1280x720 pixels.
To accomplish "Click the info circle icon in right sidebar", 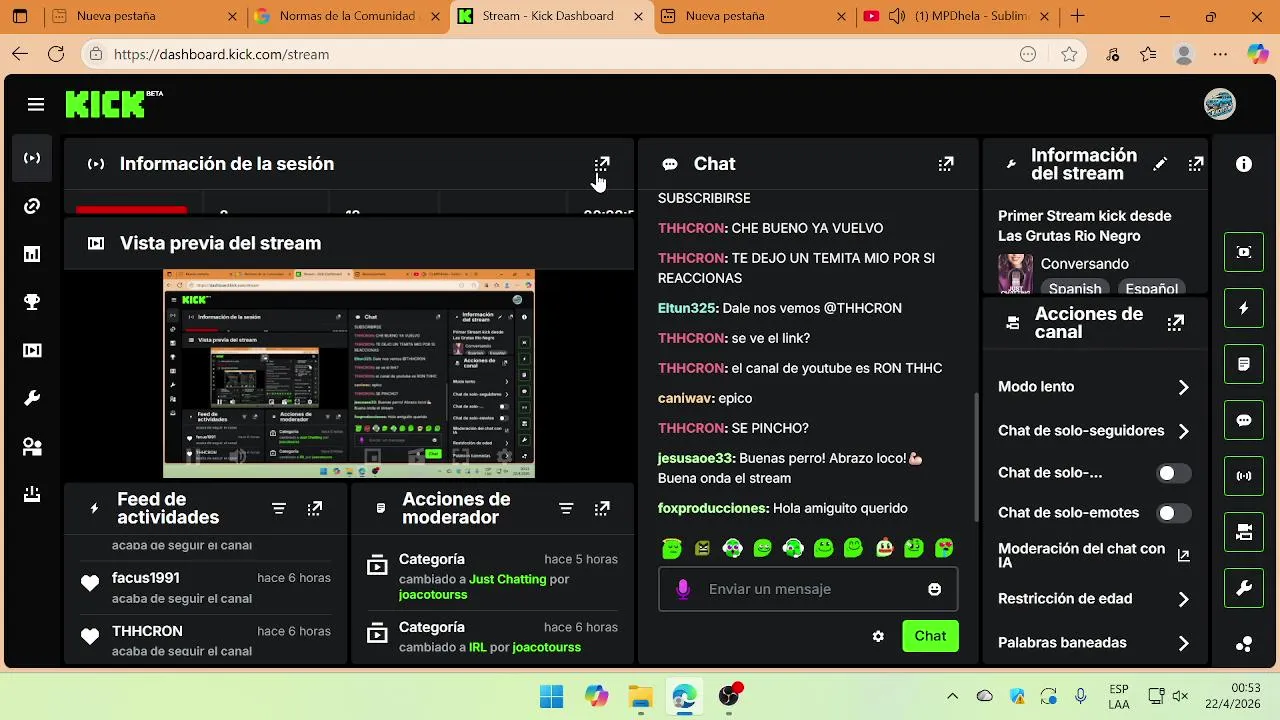I will coord(1244,164).
